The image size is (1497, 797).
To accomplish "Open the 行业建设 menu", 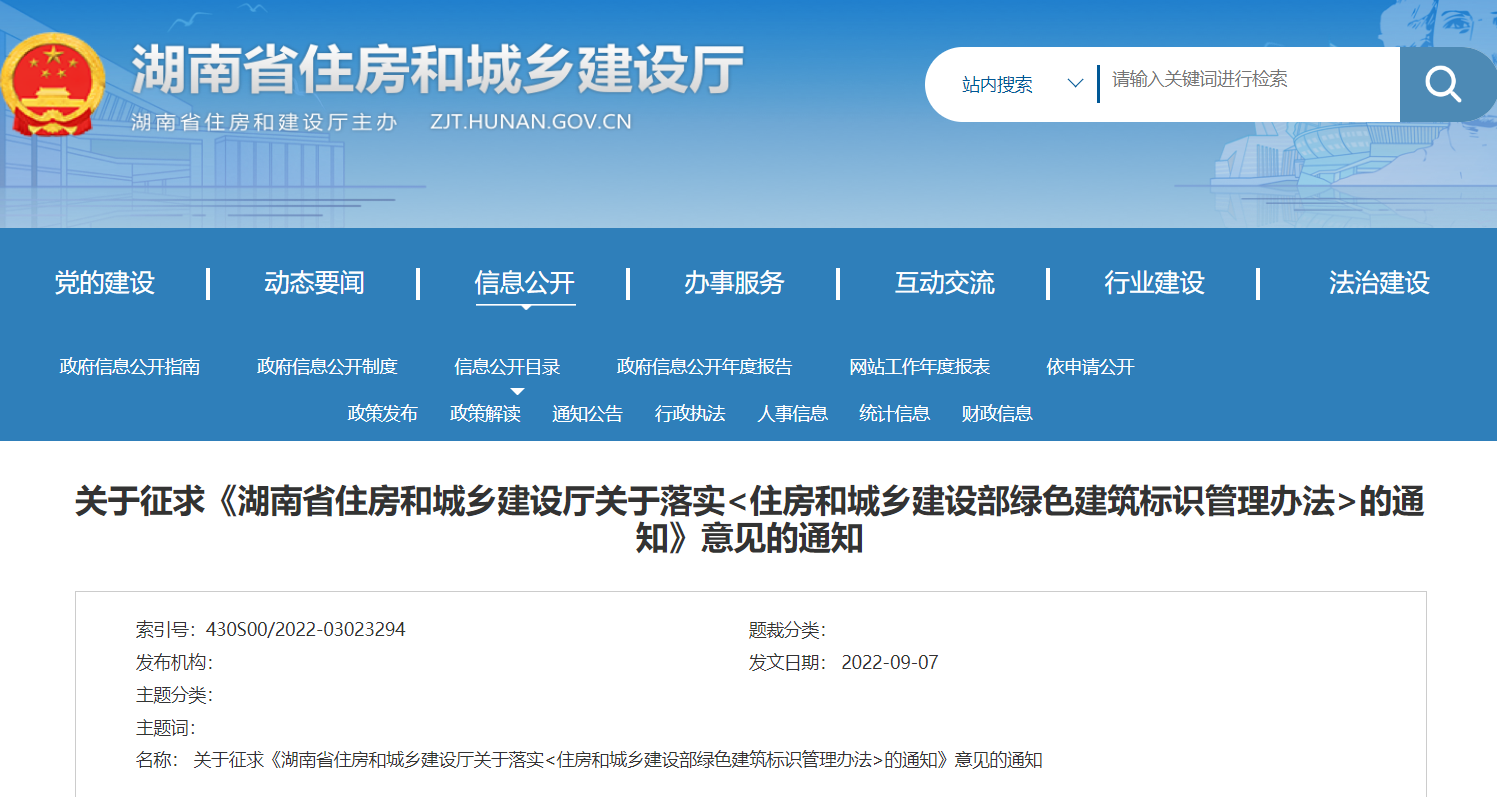I will (x=1154, y=283).
